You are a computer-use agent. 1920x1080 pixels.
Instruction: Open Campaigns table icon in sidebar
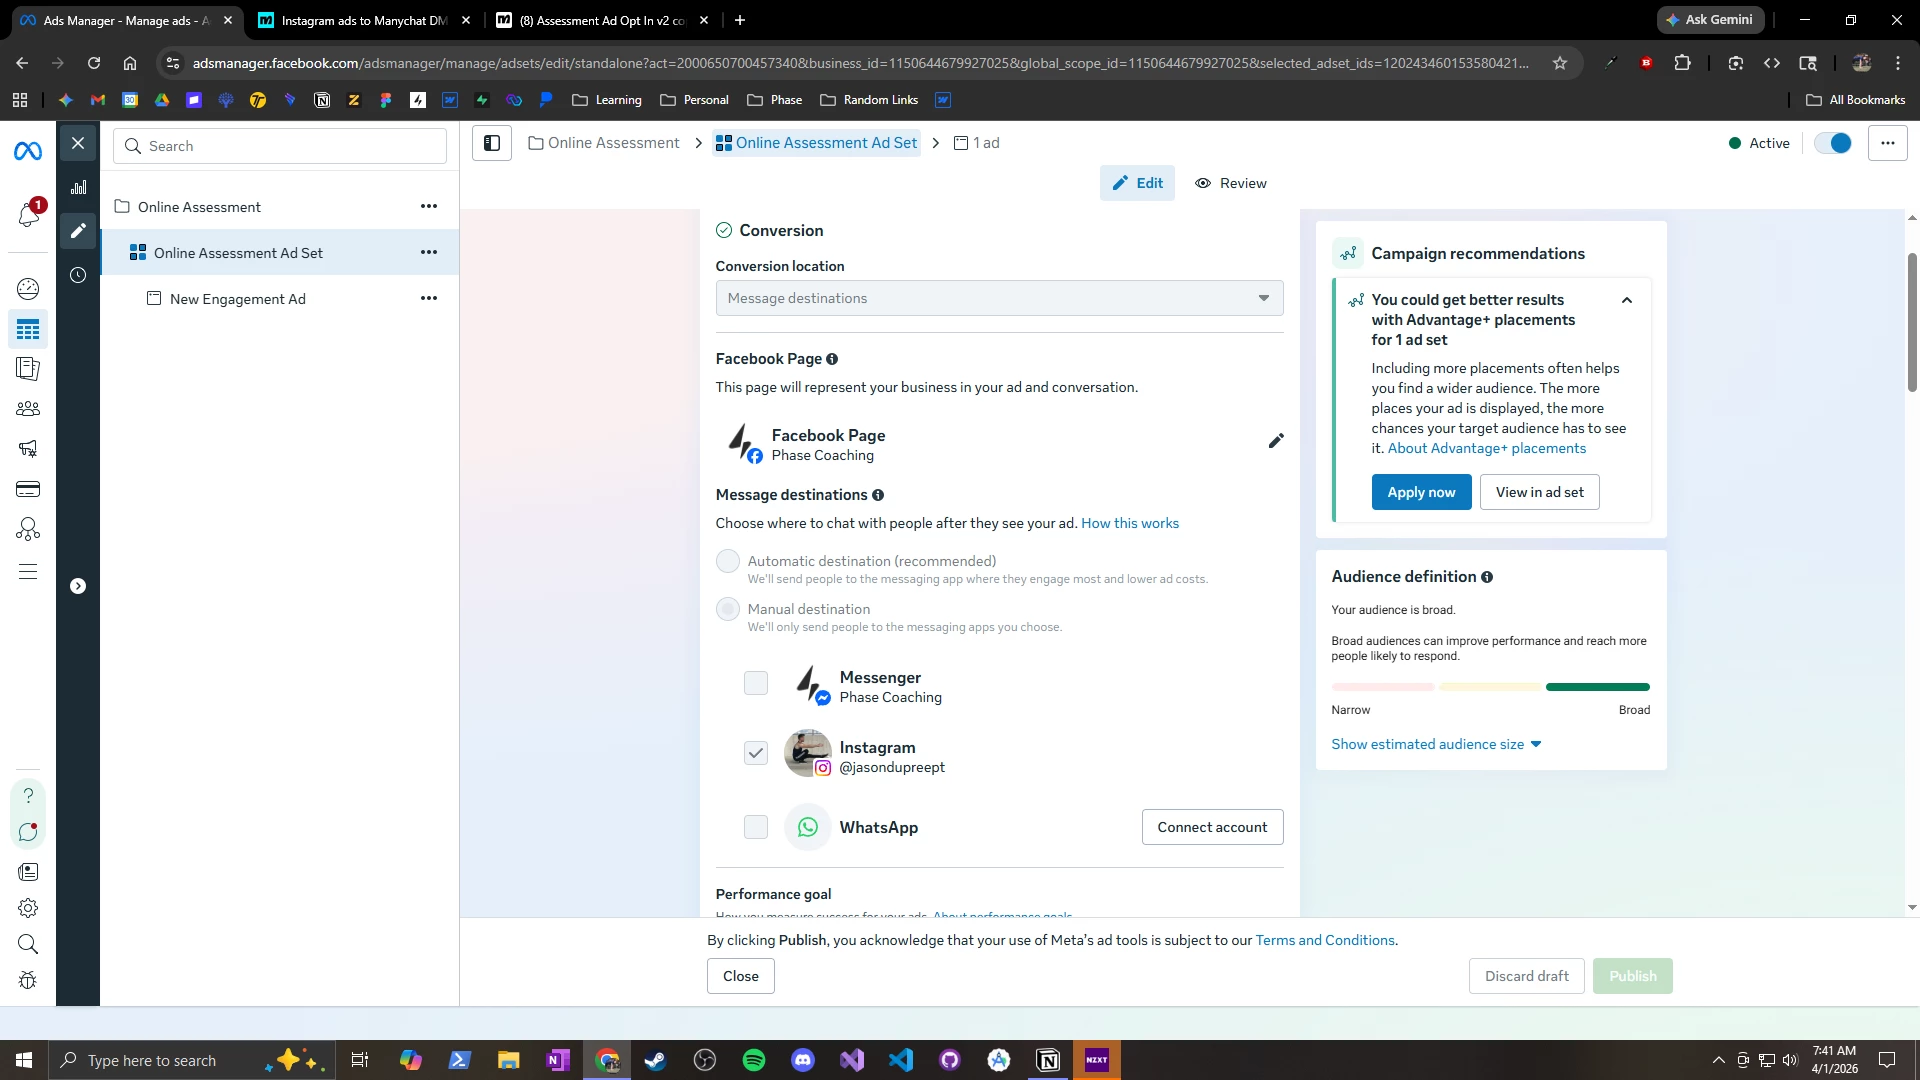(x=28, y=329)
